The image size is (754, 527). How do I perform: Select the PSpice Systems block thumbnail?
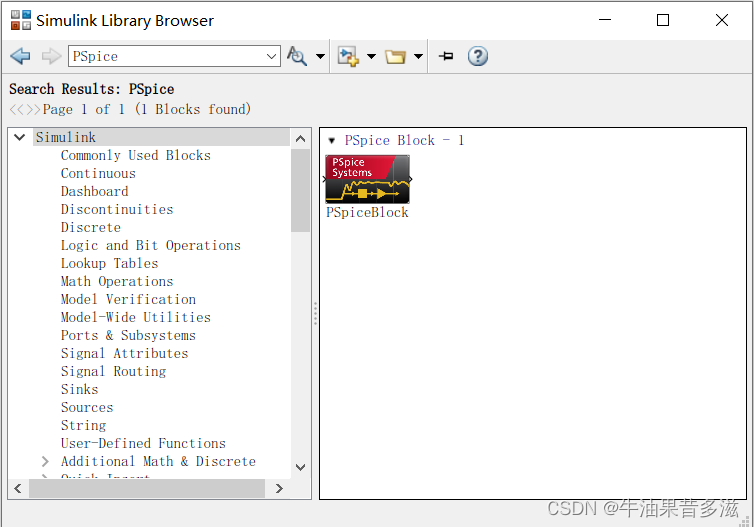tap(367, 179)
